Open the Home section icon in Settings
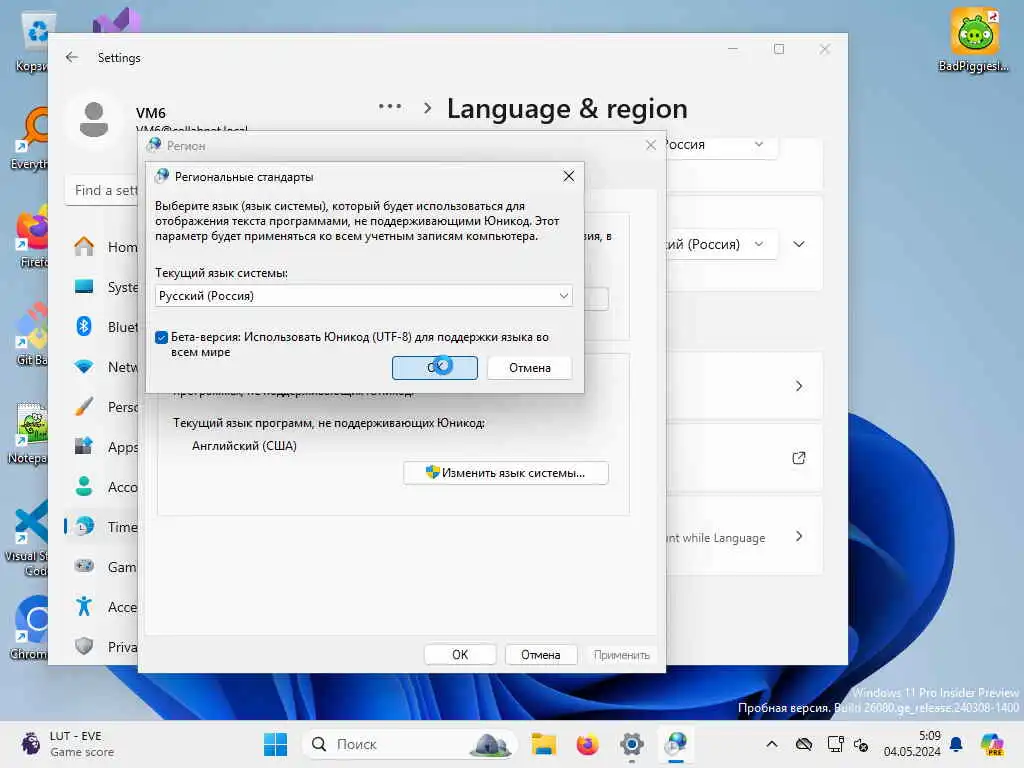This screenshot has width=1024, height=768. coord(84,247)
